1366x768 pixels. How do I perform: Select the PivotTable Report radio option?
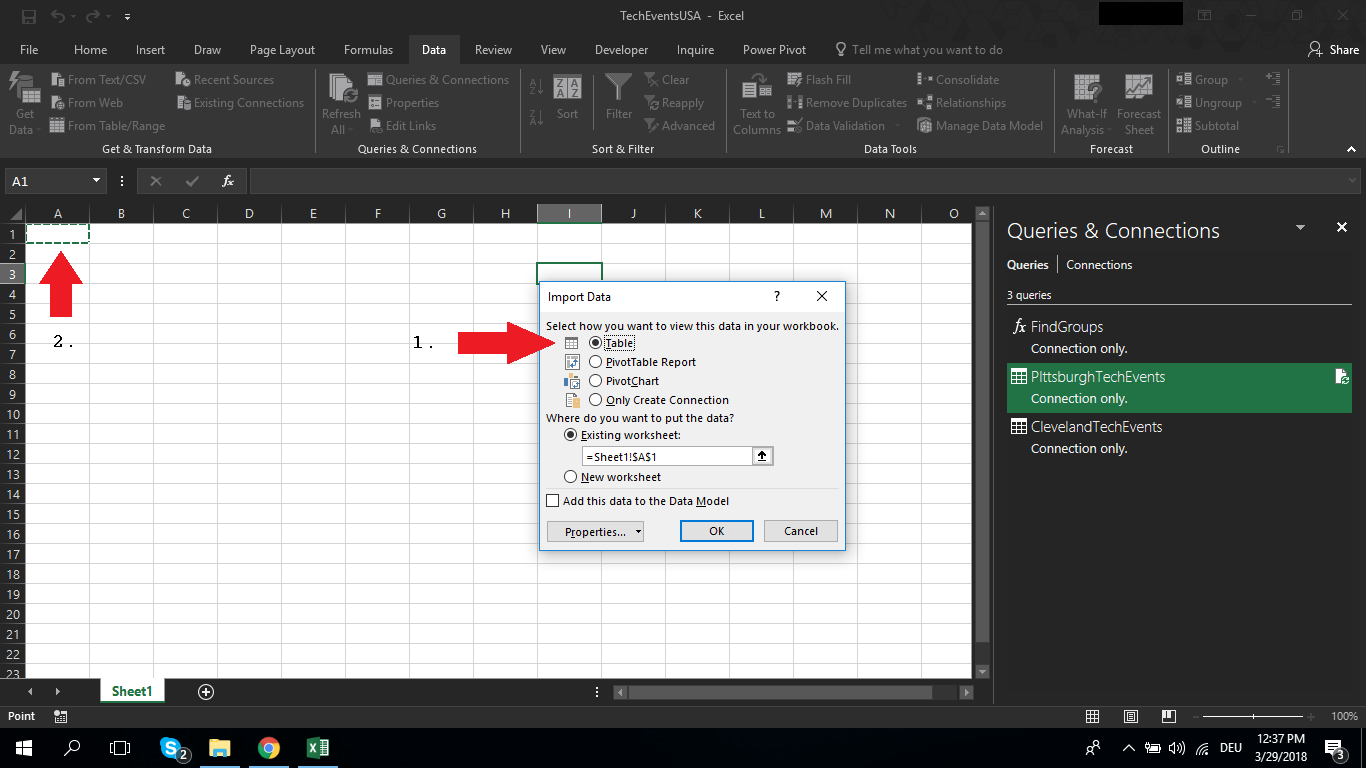pos(596,362)
